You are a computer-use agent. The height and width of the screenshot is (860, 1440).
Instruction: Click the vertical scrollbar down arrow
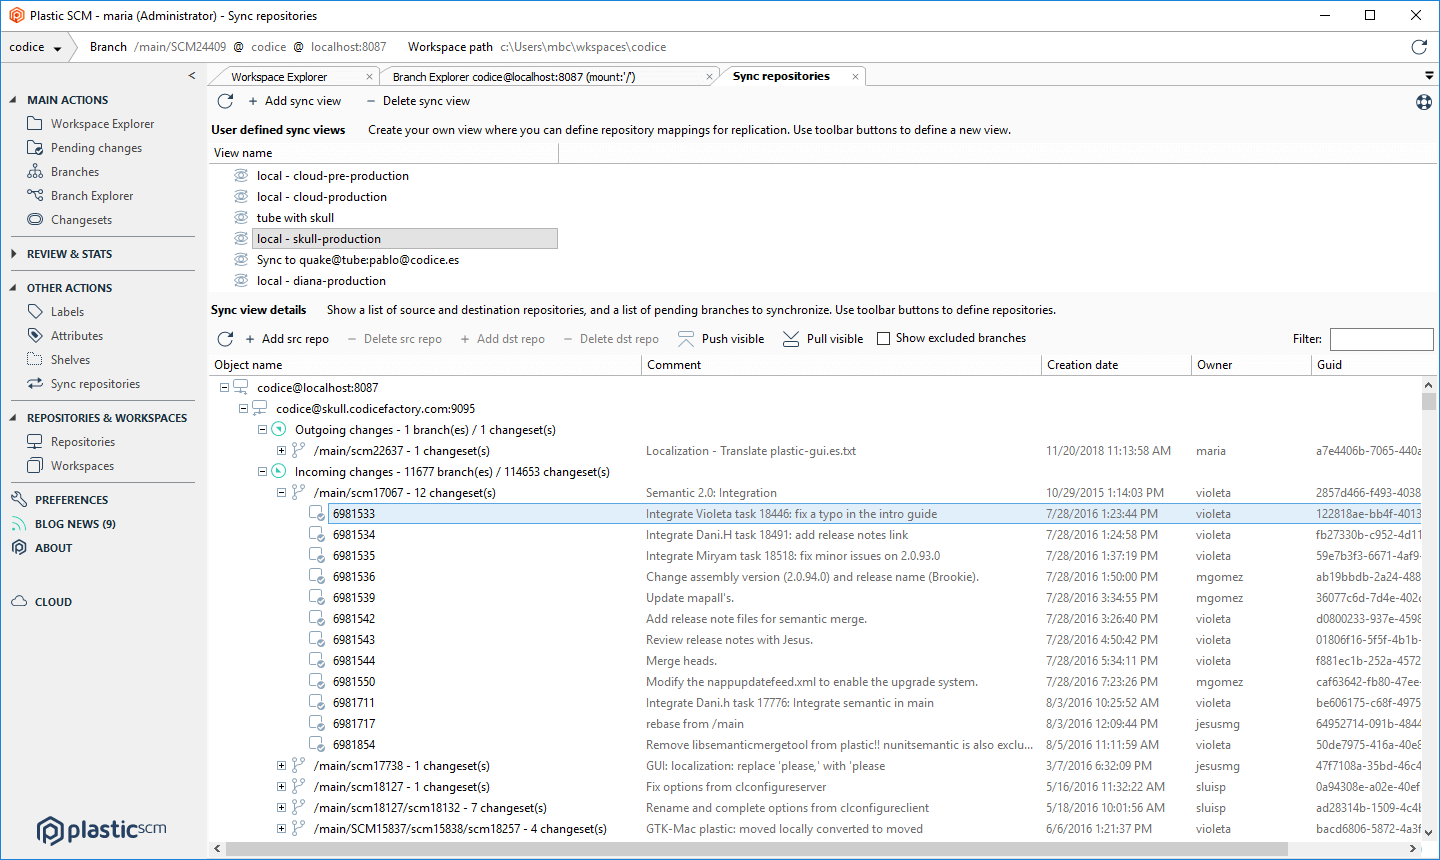pyautogui.click(x=1429, y=832)
